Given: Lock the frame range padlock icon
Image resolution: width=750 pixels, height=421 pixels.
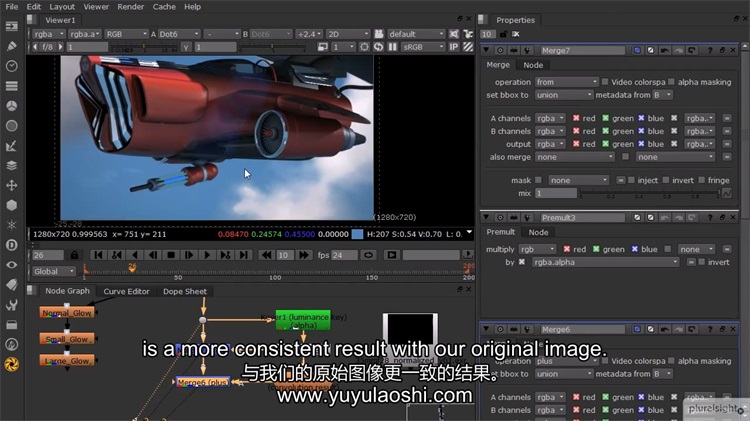Looking at the screenshot, I should pyautogui.click(x=74, y=255).
